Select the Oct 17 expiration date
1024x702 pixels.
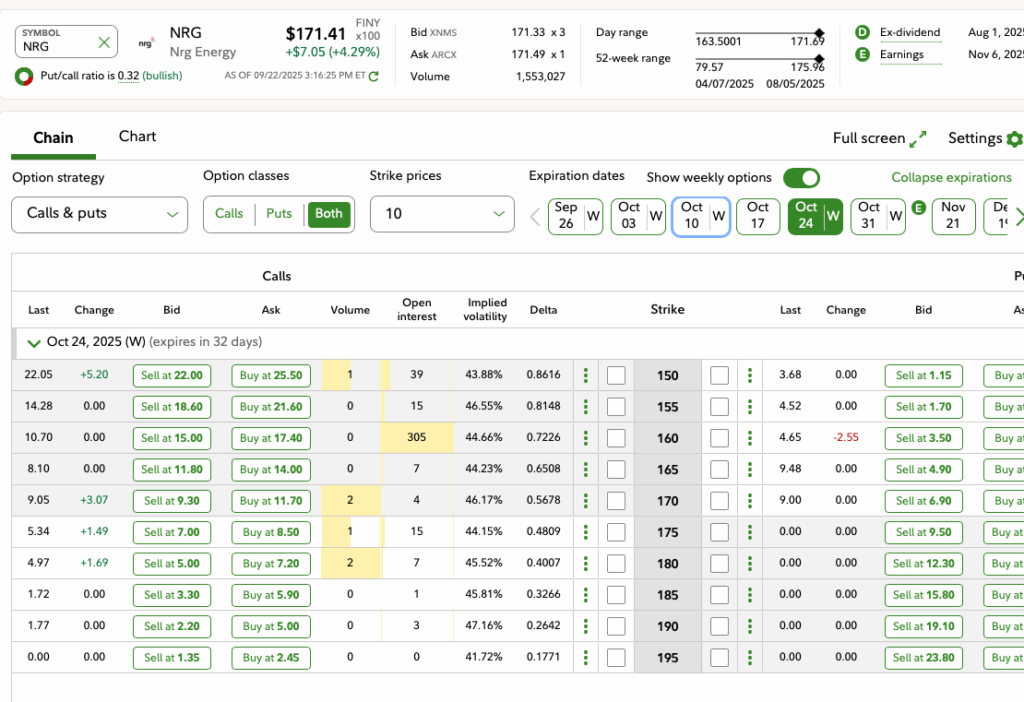point(758,216)
